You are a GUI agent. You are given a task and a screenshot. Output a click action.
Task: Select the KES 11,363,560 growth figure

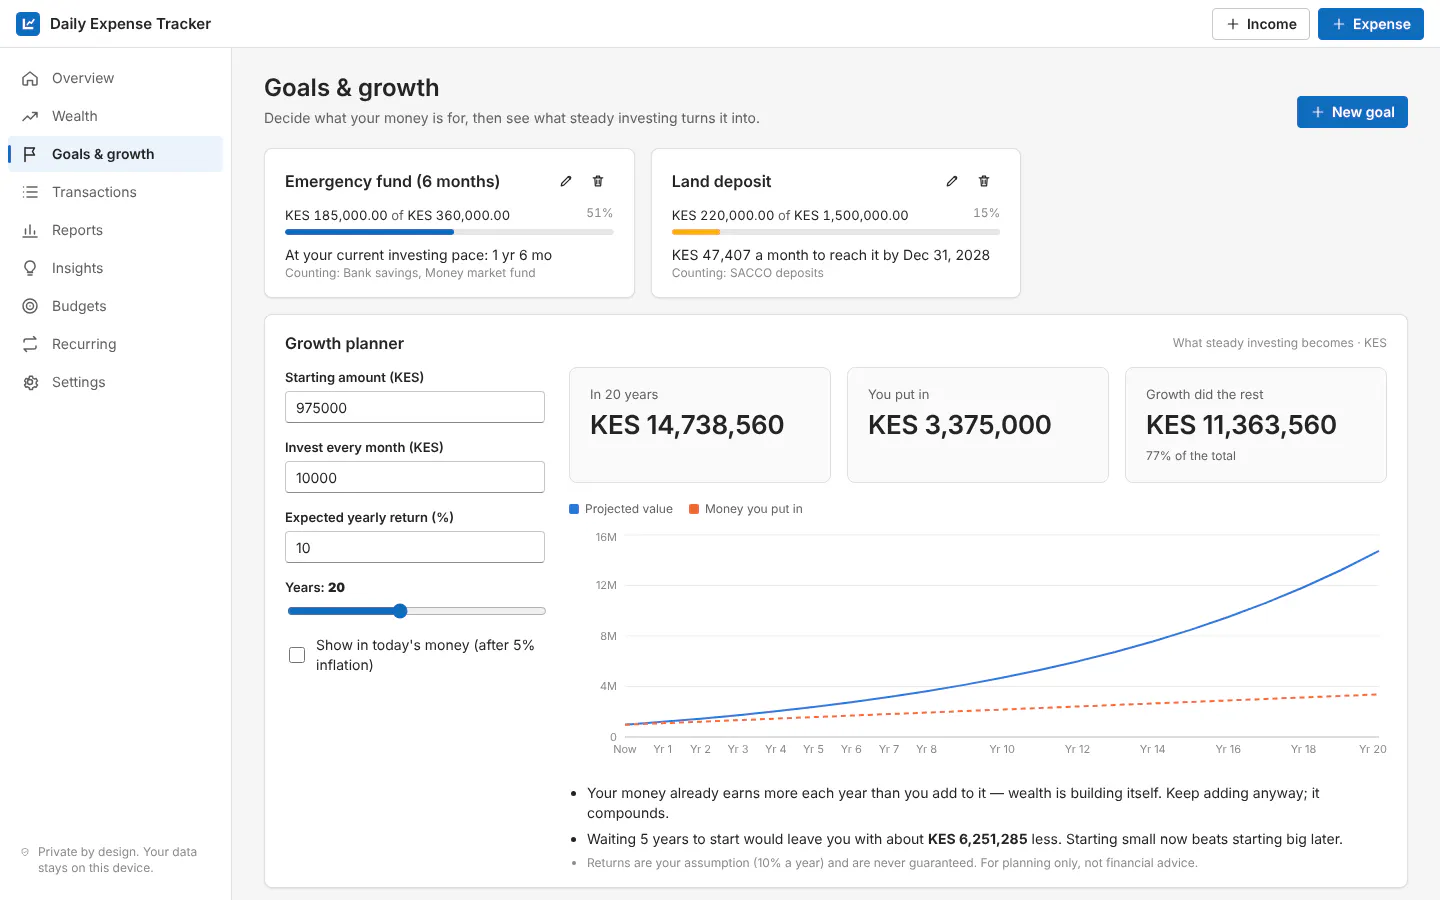[x=1241, y=425]
